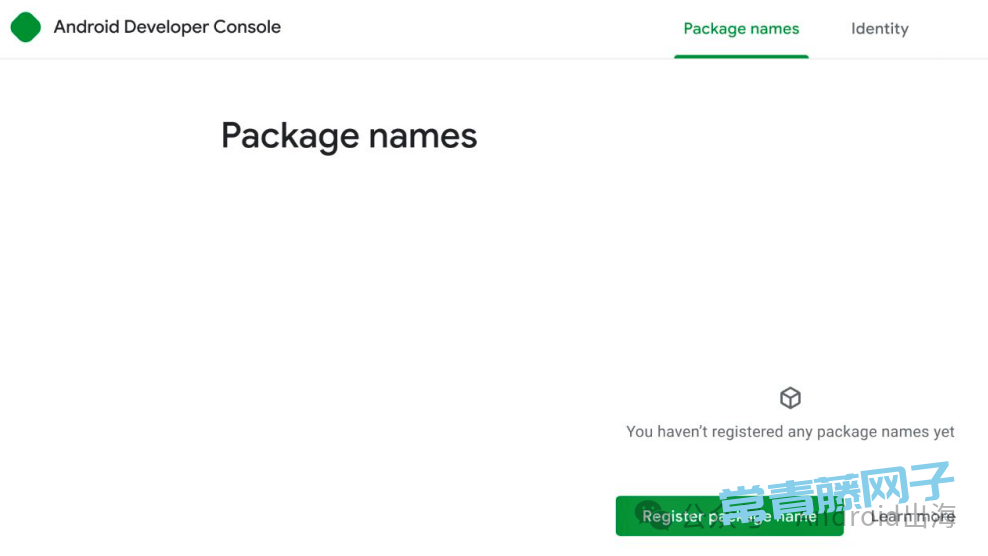Click the gray Android出海 watermark text
The height and width of the screenshot is (556, 988).
[876, 516]
